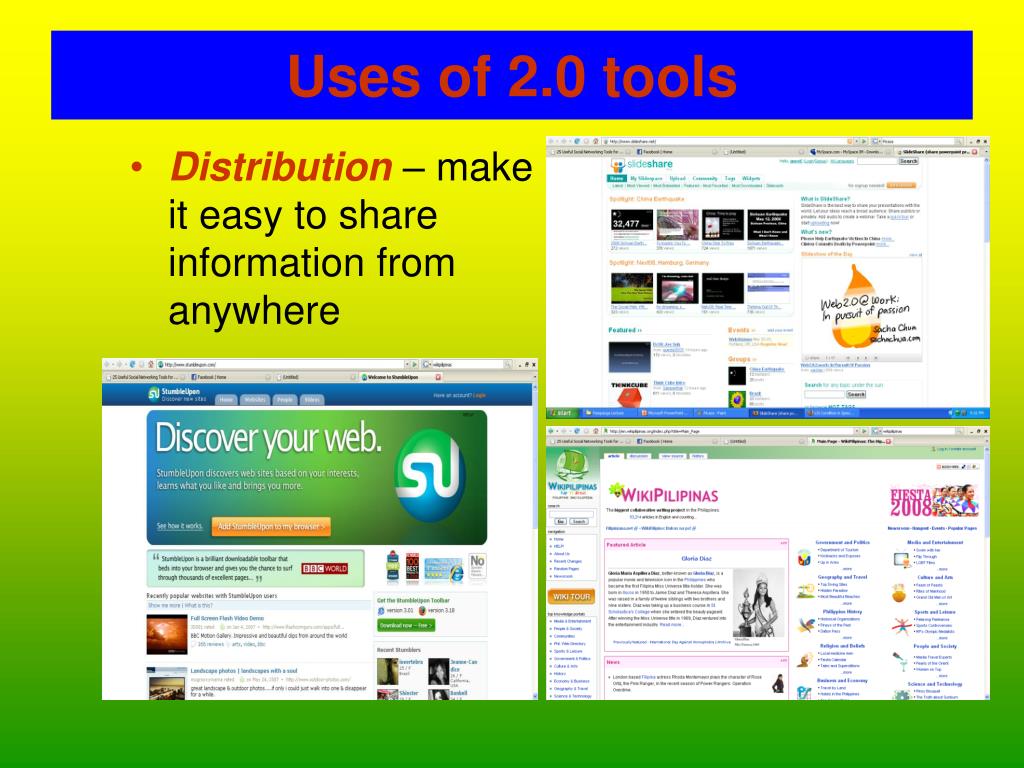Select the article tab on WikiPilipinas

click(x=614, y=456)
